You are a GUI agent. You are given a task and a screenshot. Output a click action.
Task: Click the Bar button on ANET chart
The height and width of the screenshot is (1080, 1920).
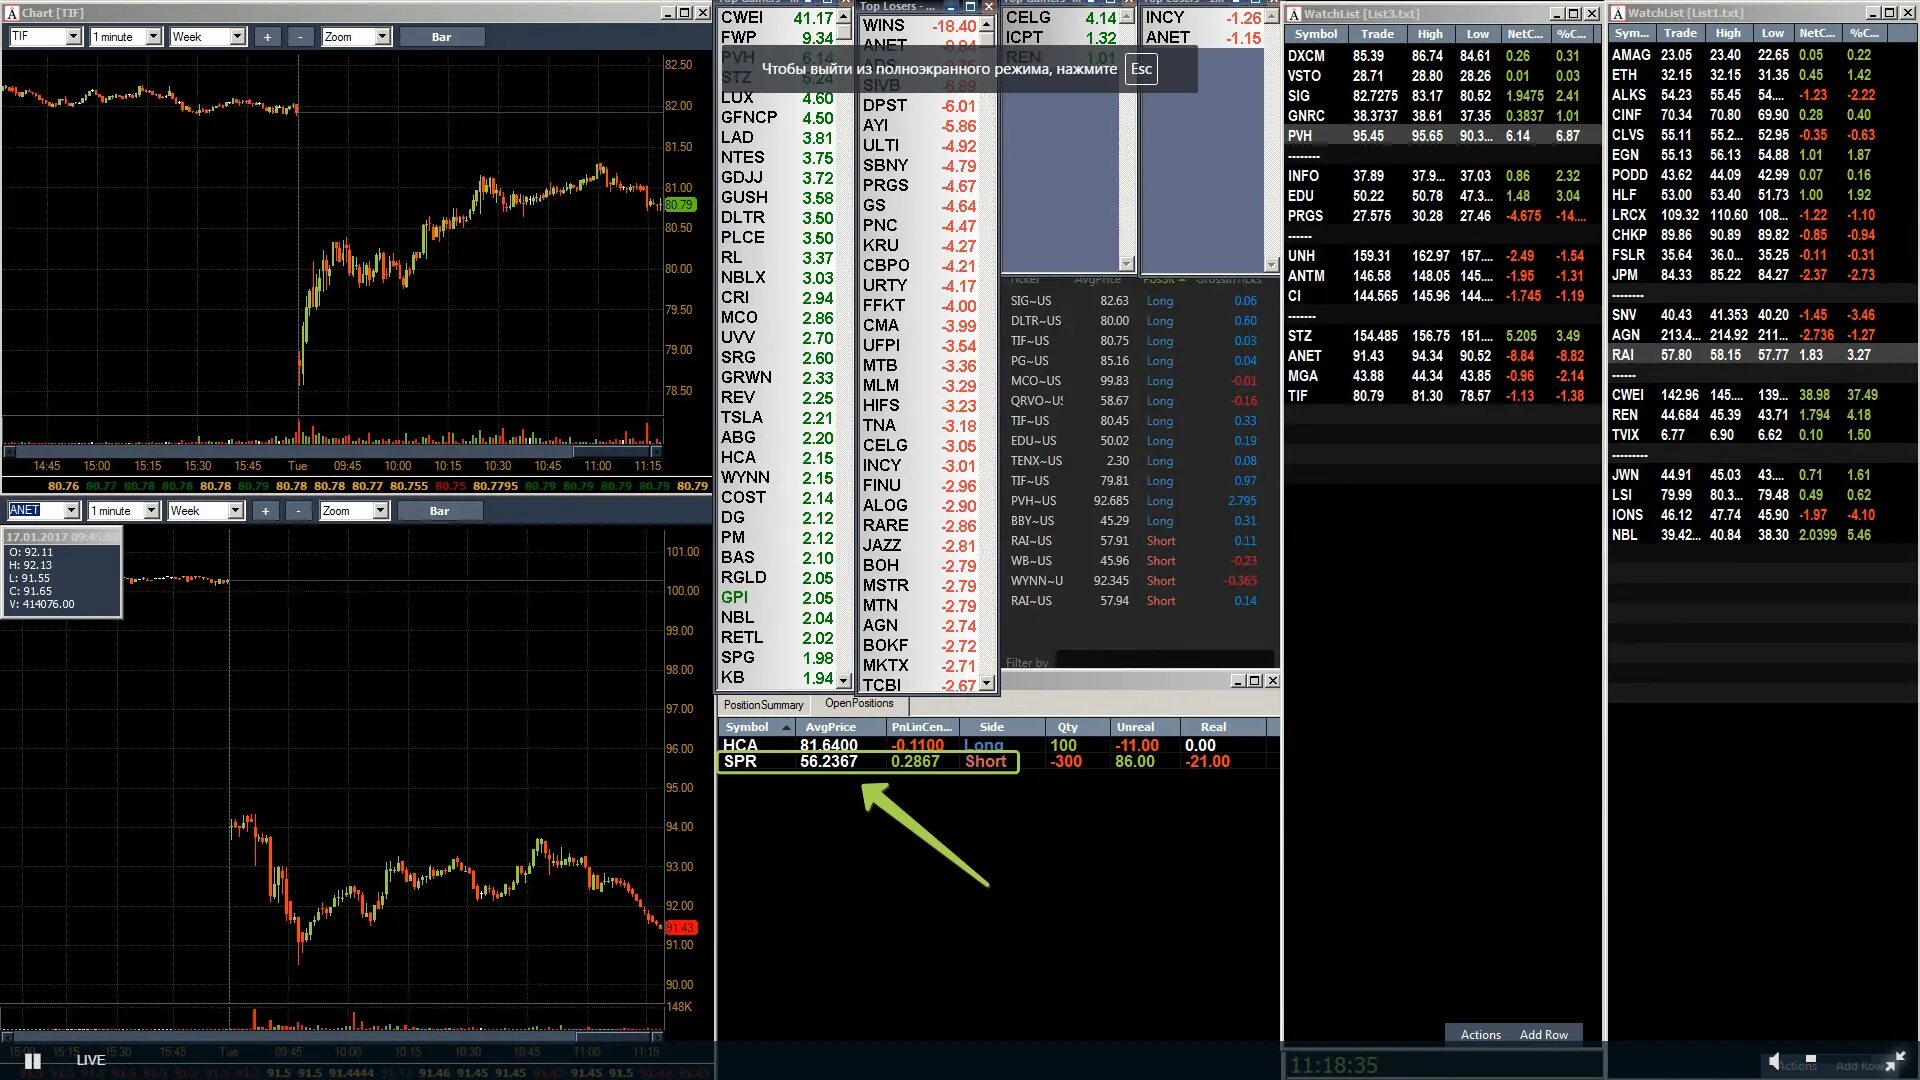coord(440,511)
